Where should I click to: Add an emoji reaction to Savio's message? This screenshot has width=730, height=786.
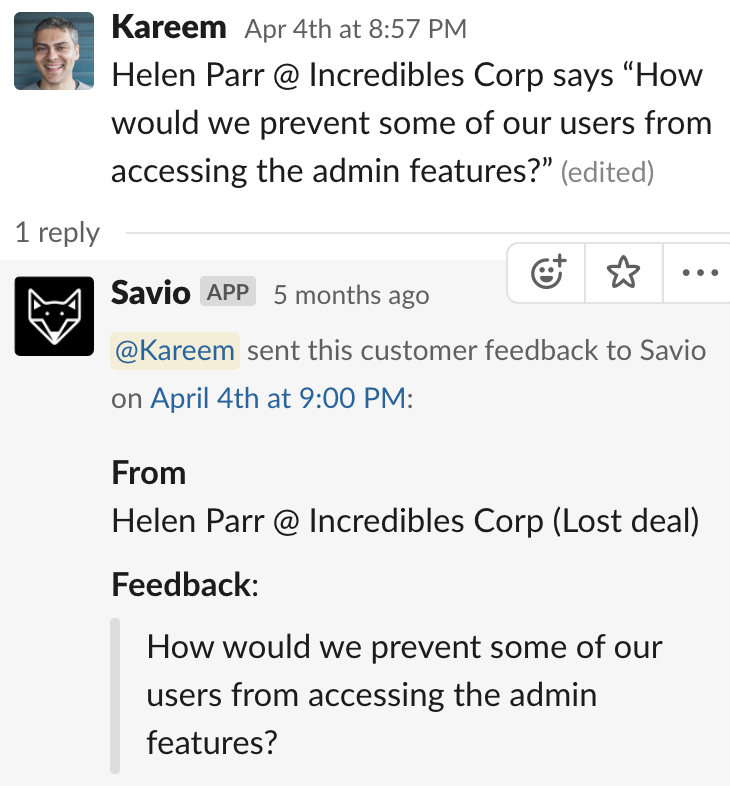pyautogui.click(x=546, y=273)
